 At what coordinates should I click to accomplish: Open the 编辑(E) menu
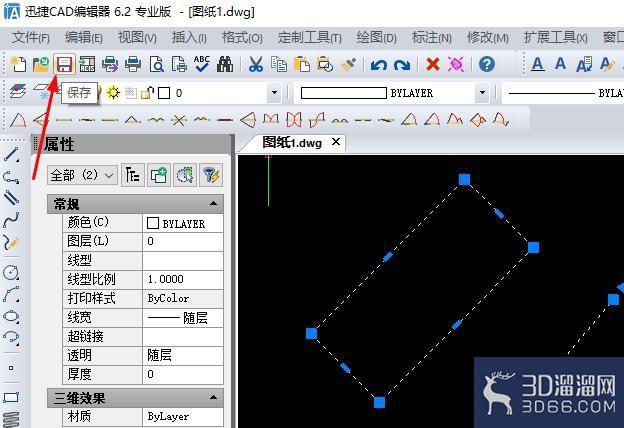84,38
